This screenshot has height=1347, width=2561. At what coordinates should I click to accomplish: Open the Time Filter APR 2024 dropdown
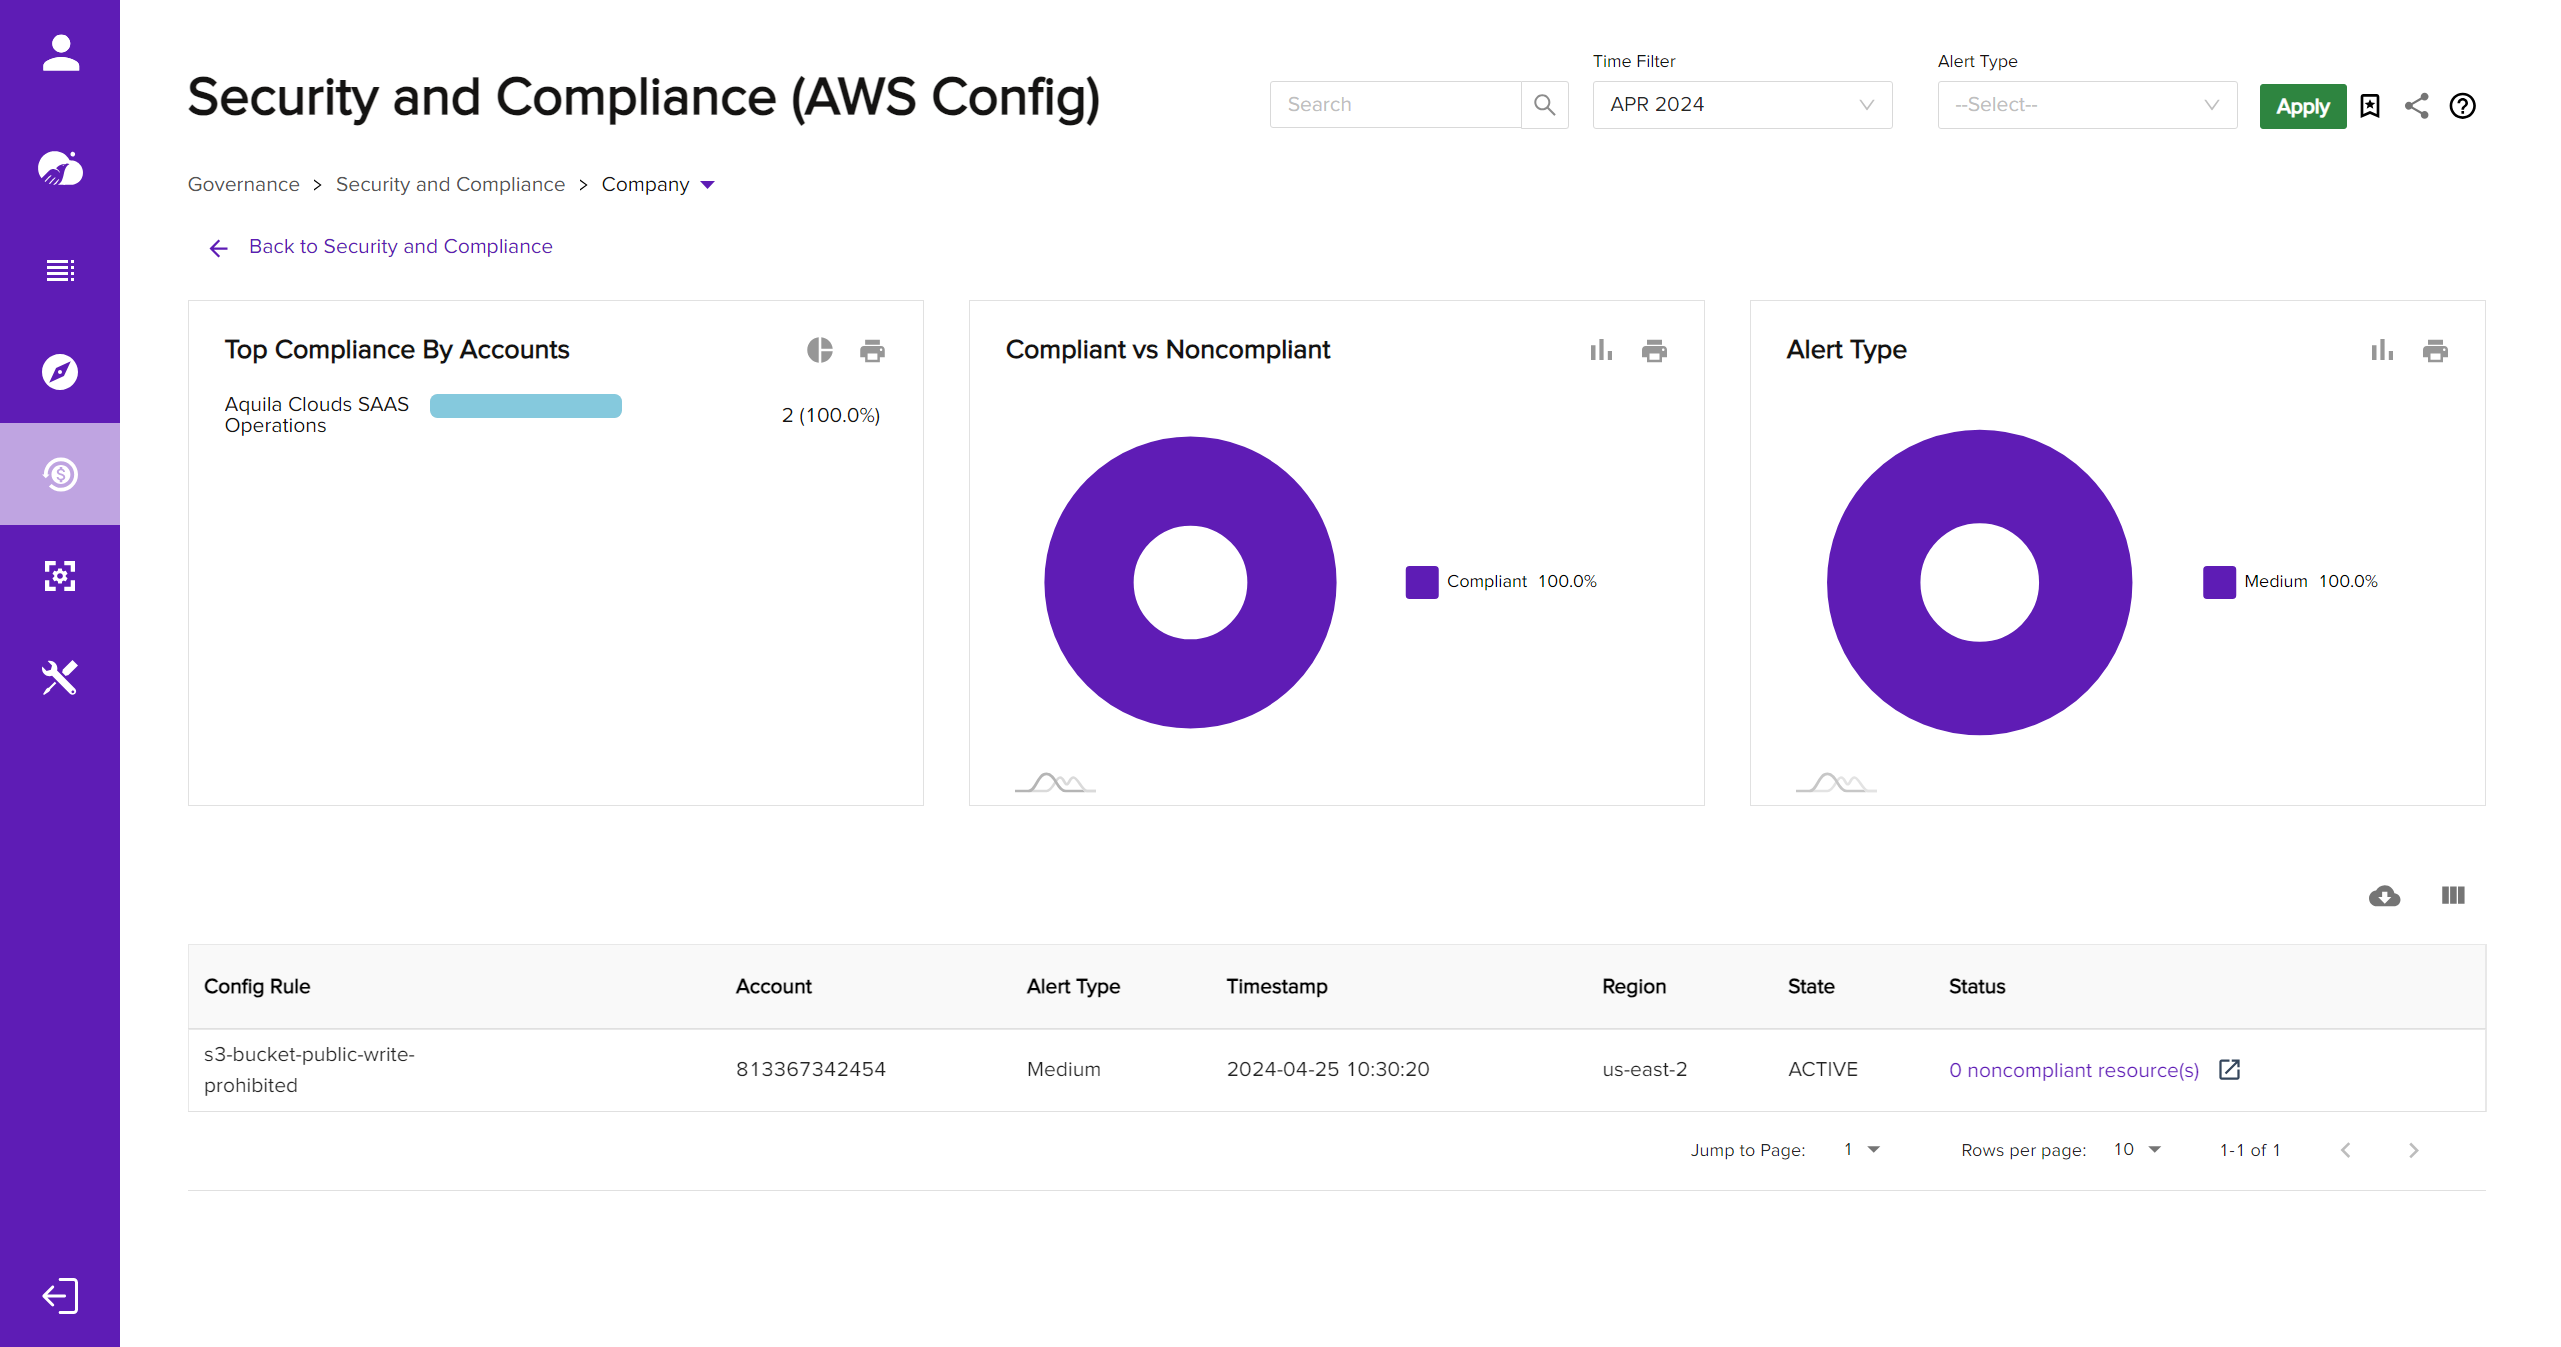1742,105
